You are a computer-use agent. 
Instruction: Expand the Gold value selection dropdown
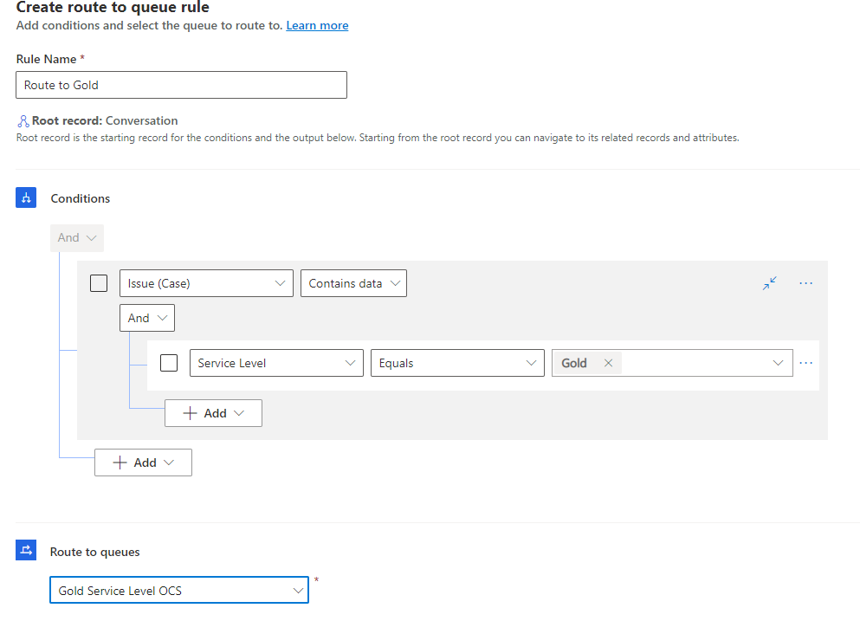click(778, 363)
